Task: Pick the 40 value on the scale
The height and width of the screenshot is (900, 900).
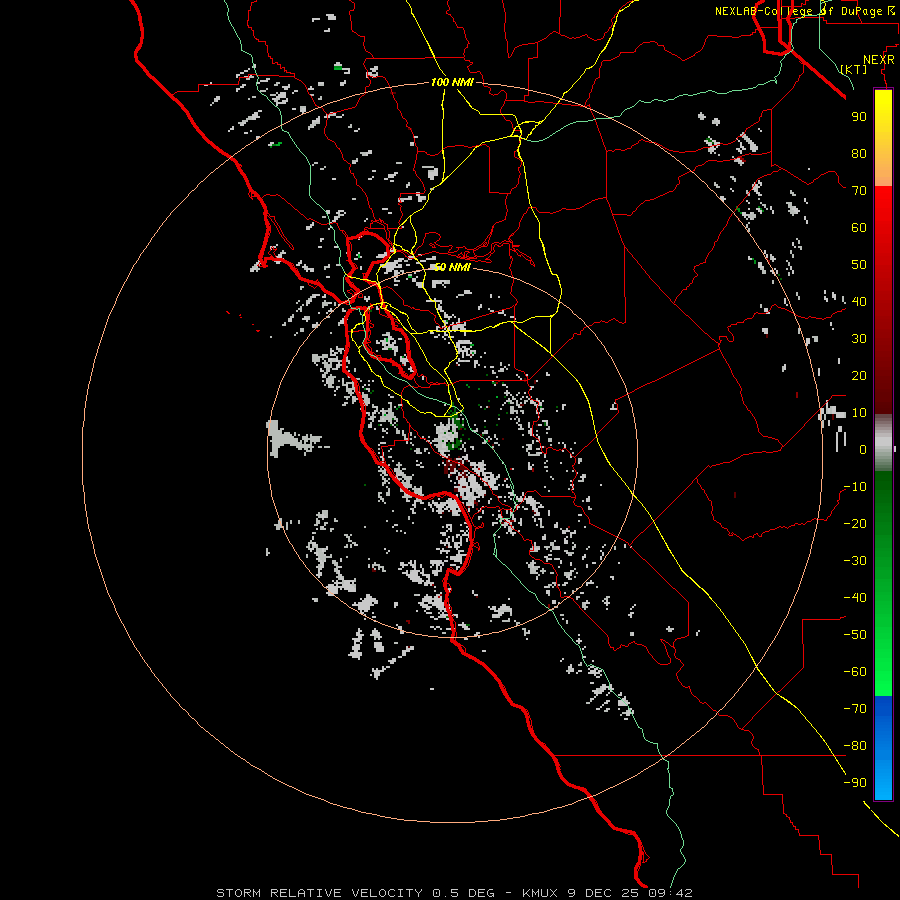Action: coord(859,302)
